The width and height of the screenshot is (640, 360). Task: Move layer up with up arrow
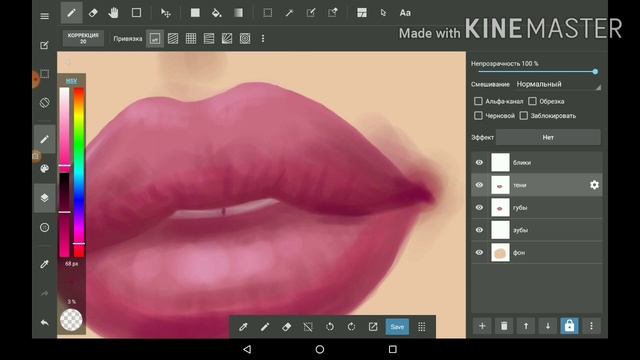coord(526,326)
